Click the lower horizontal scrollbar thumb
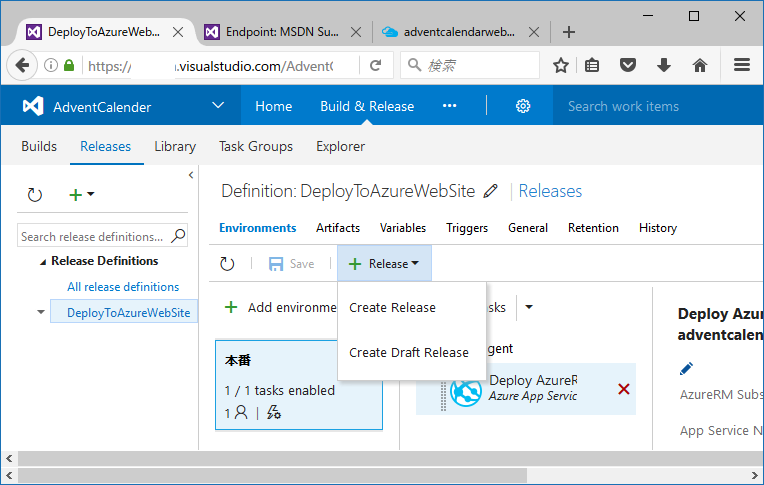This screenshot has height=485, width=764. (x=272, y=475)
